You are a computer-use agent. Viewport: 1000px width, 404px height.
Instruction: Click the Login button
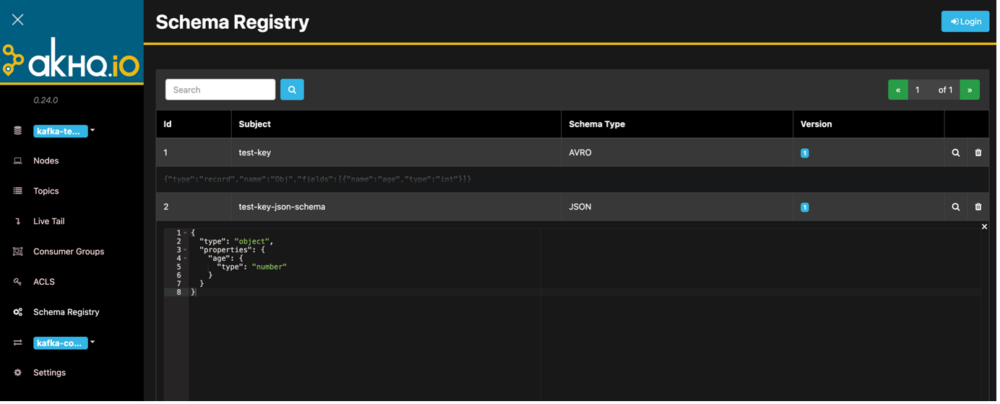pyautogui.click(x=964, y=21)
